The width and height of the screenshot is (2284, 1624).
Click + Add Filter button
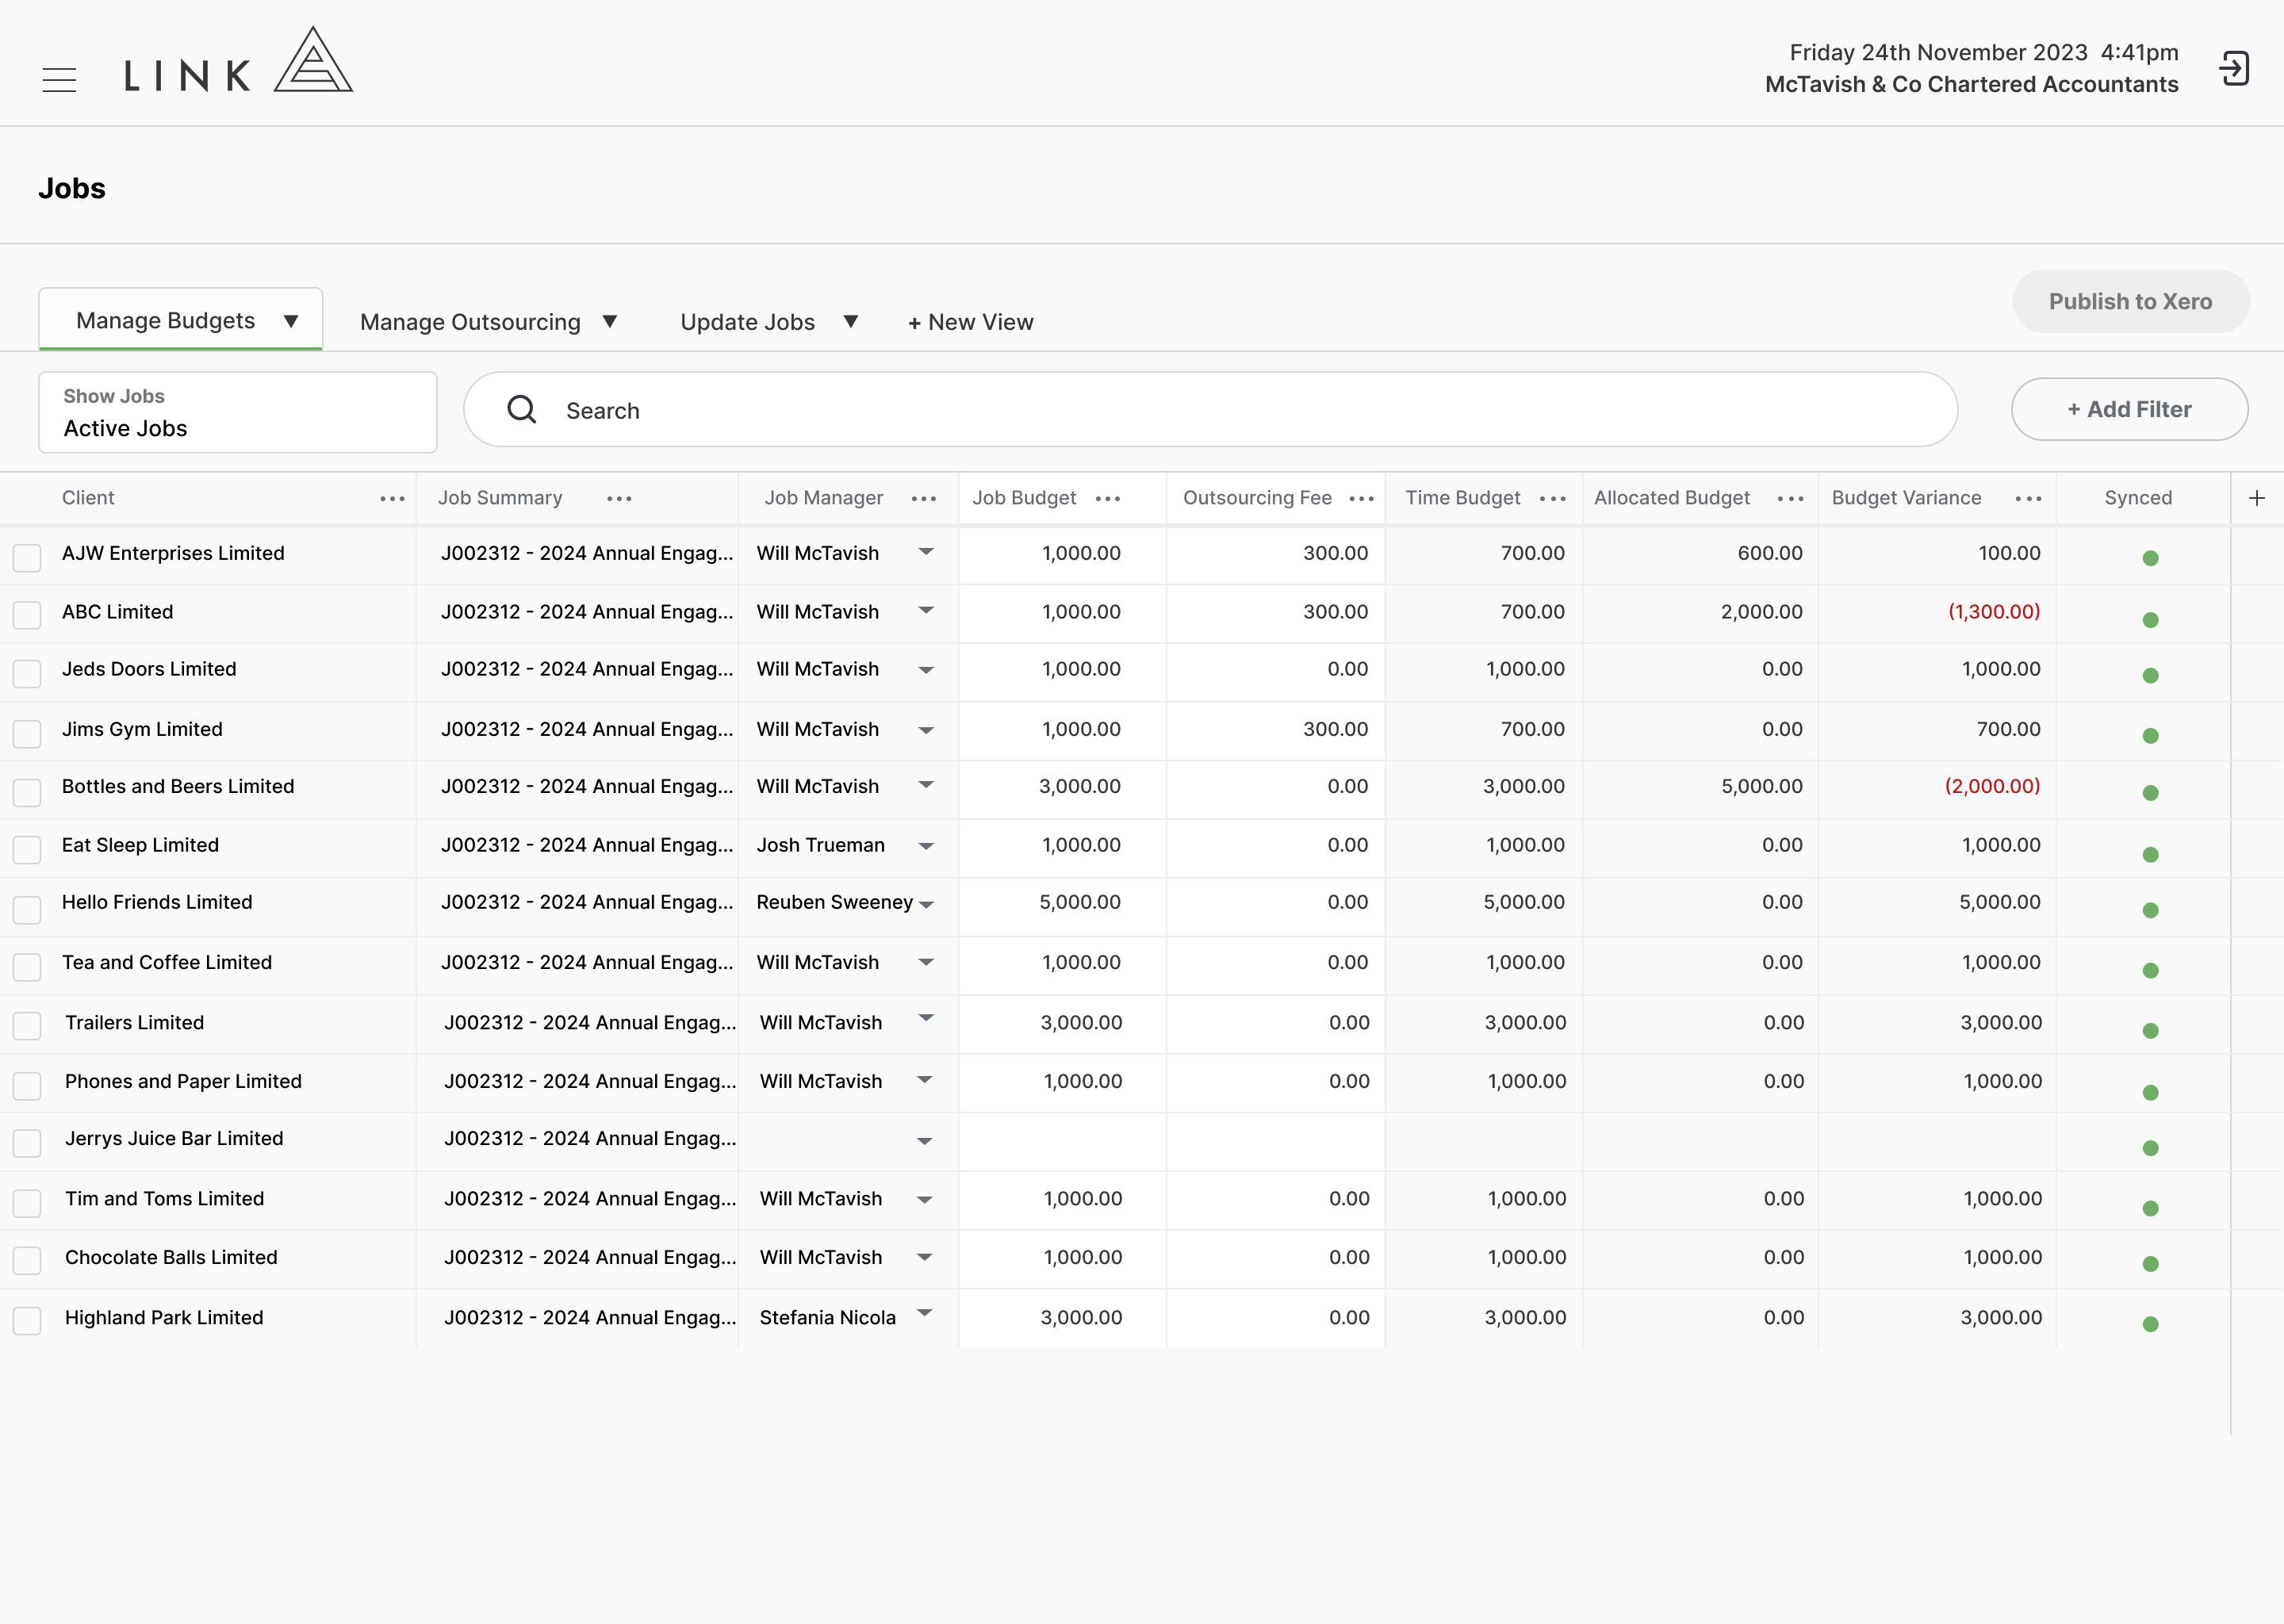pos(2129,409)
